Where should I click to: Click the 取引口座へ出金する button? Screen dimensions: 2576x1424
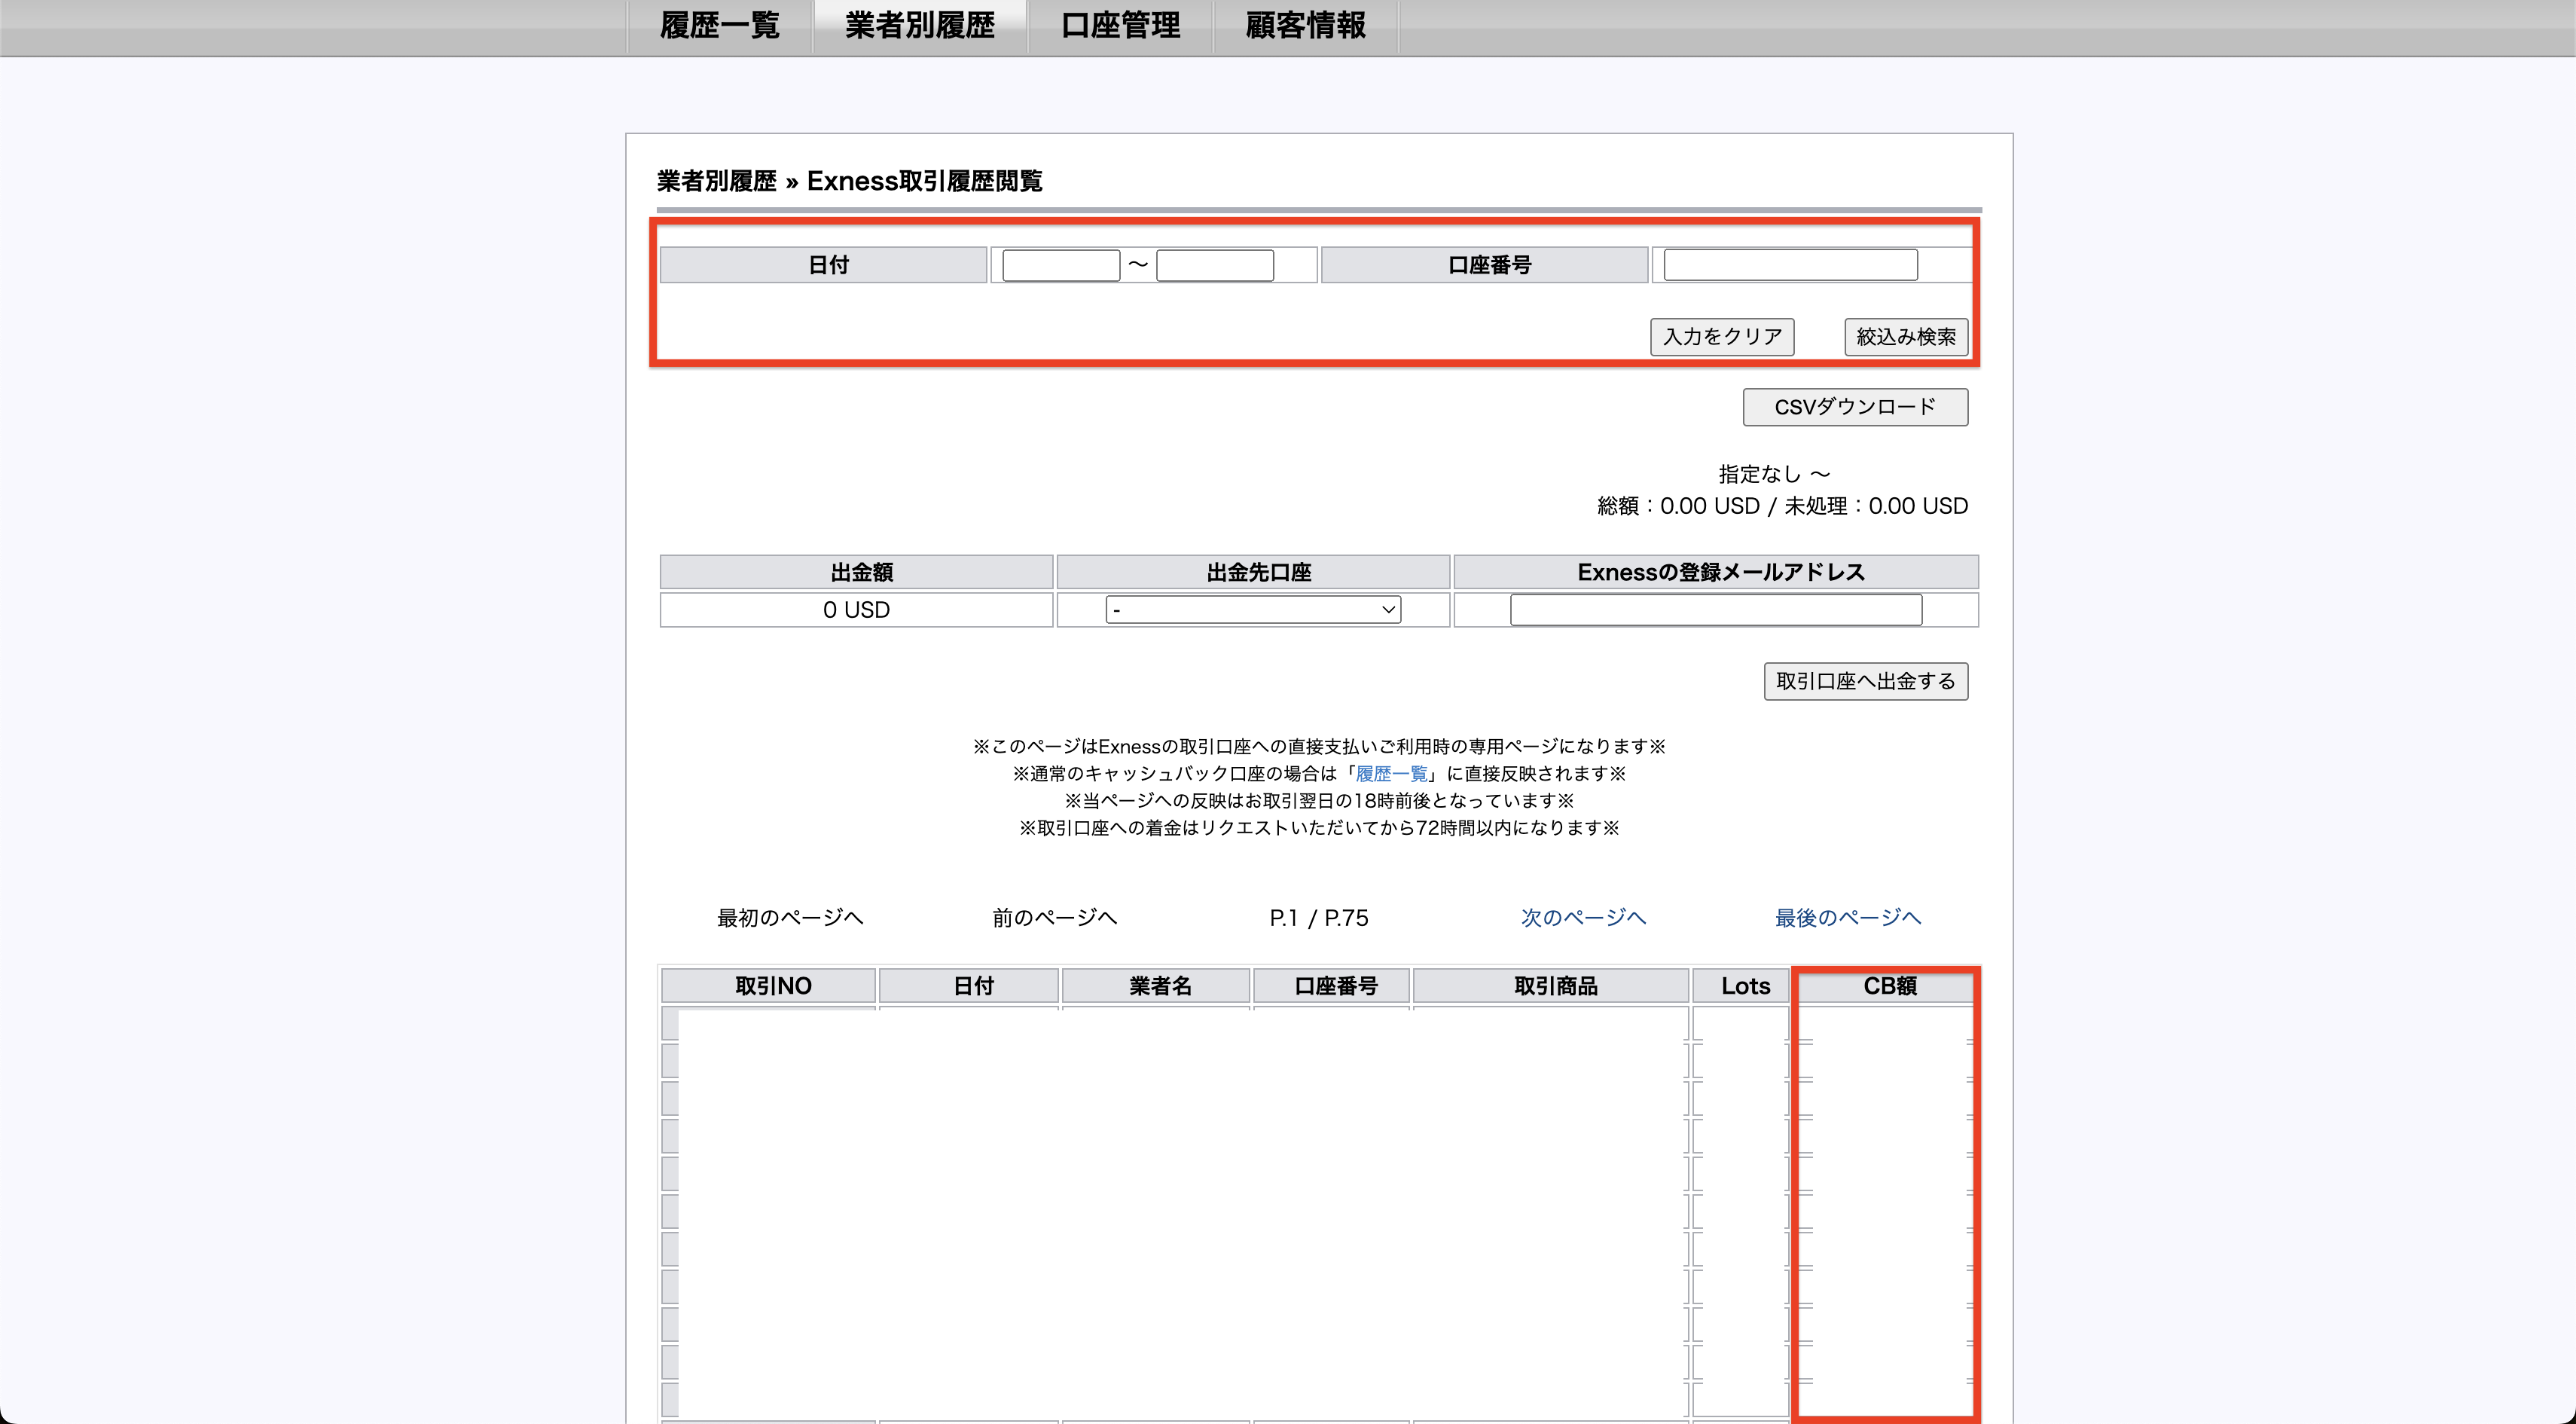(1866, 681)
